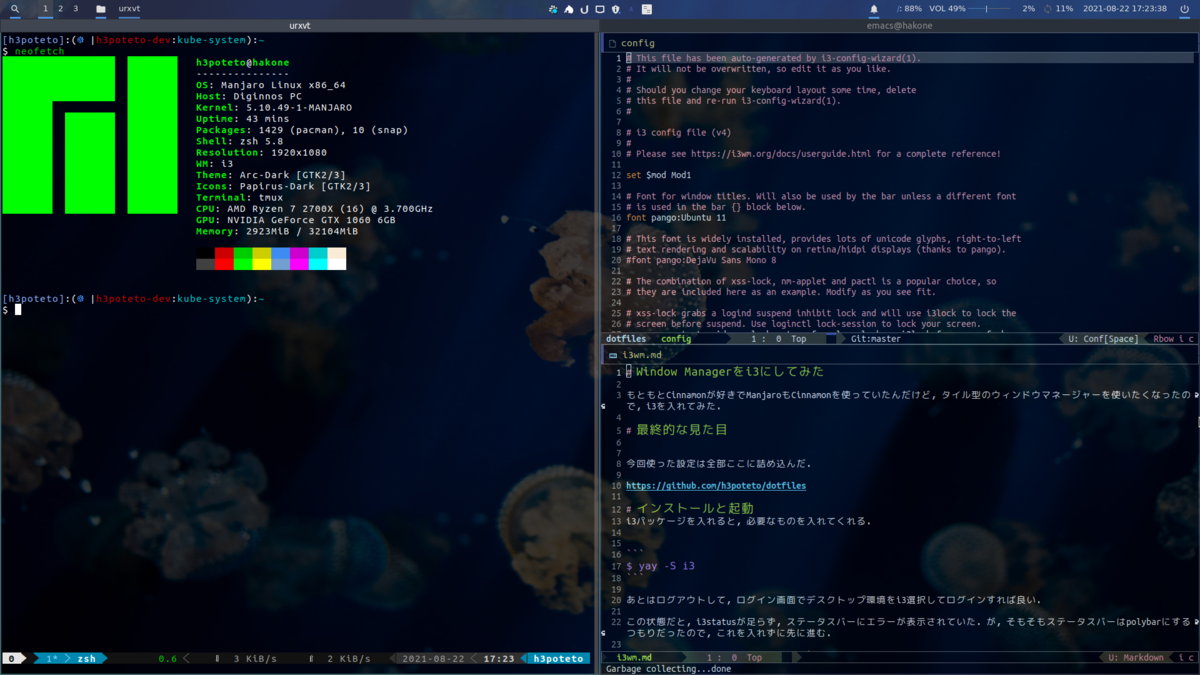This screenshot has width=1200, height=675.
Task: Click the heading 最終的な見た目
Action: [682, 430]
